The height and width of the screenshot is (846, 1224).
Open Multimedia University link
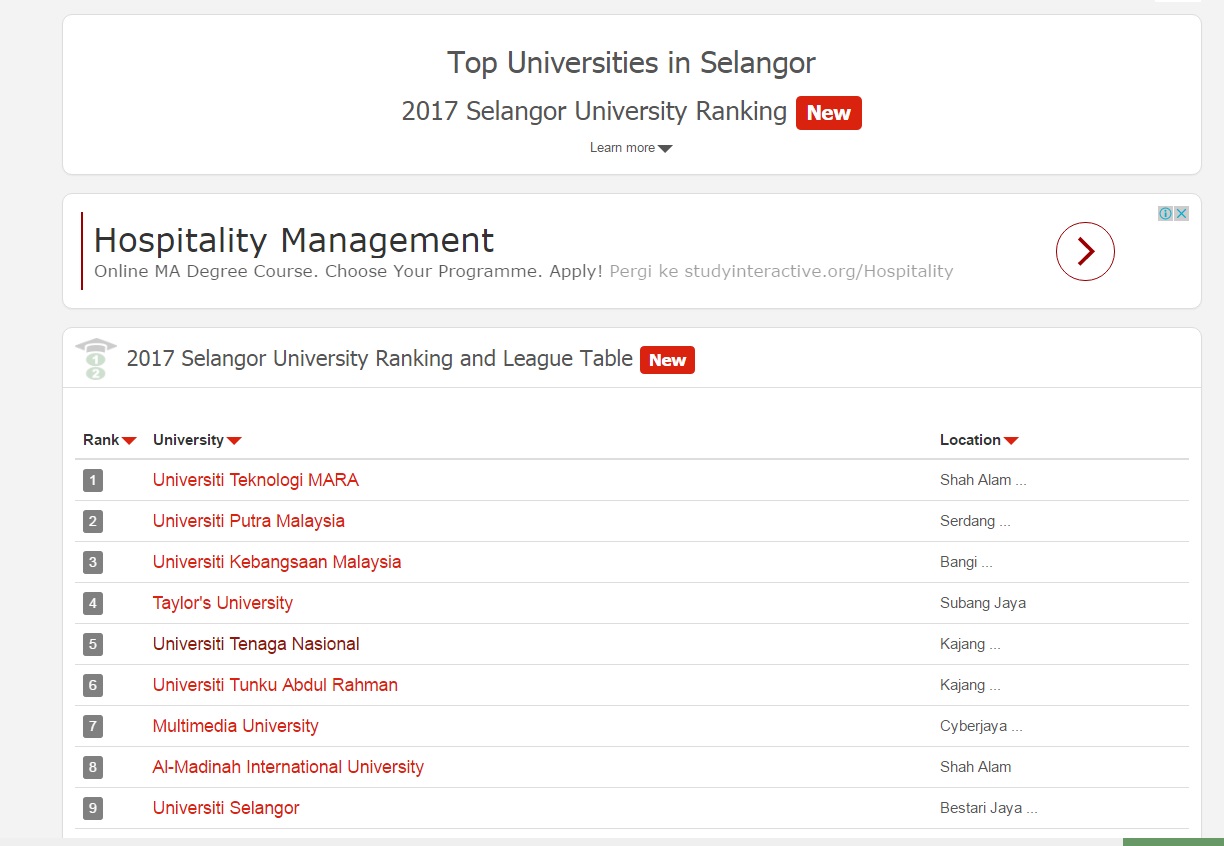pos(236,726)
